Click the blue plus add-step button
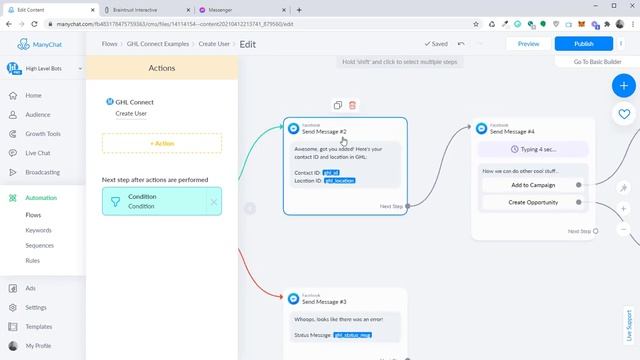This screenshot has height=360, width=640. (624, 86)
